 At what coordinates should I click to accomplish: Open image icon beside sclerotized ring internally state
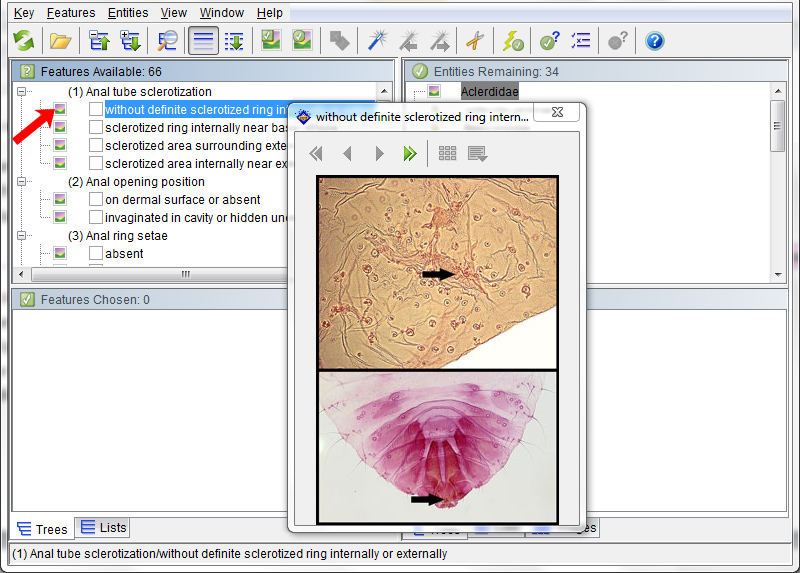click(60, 128)
